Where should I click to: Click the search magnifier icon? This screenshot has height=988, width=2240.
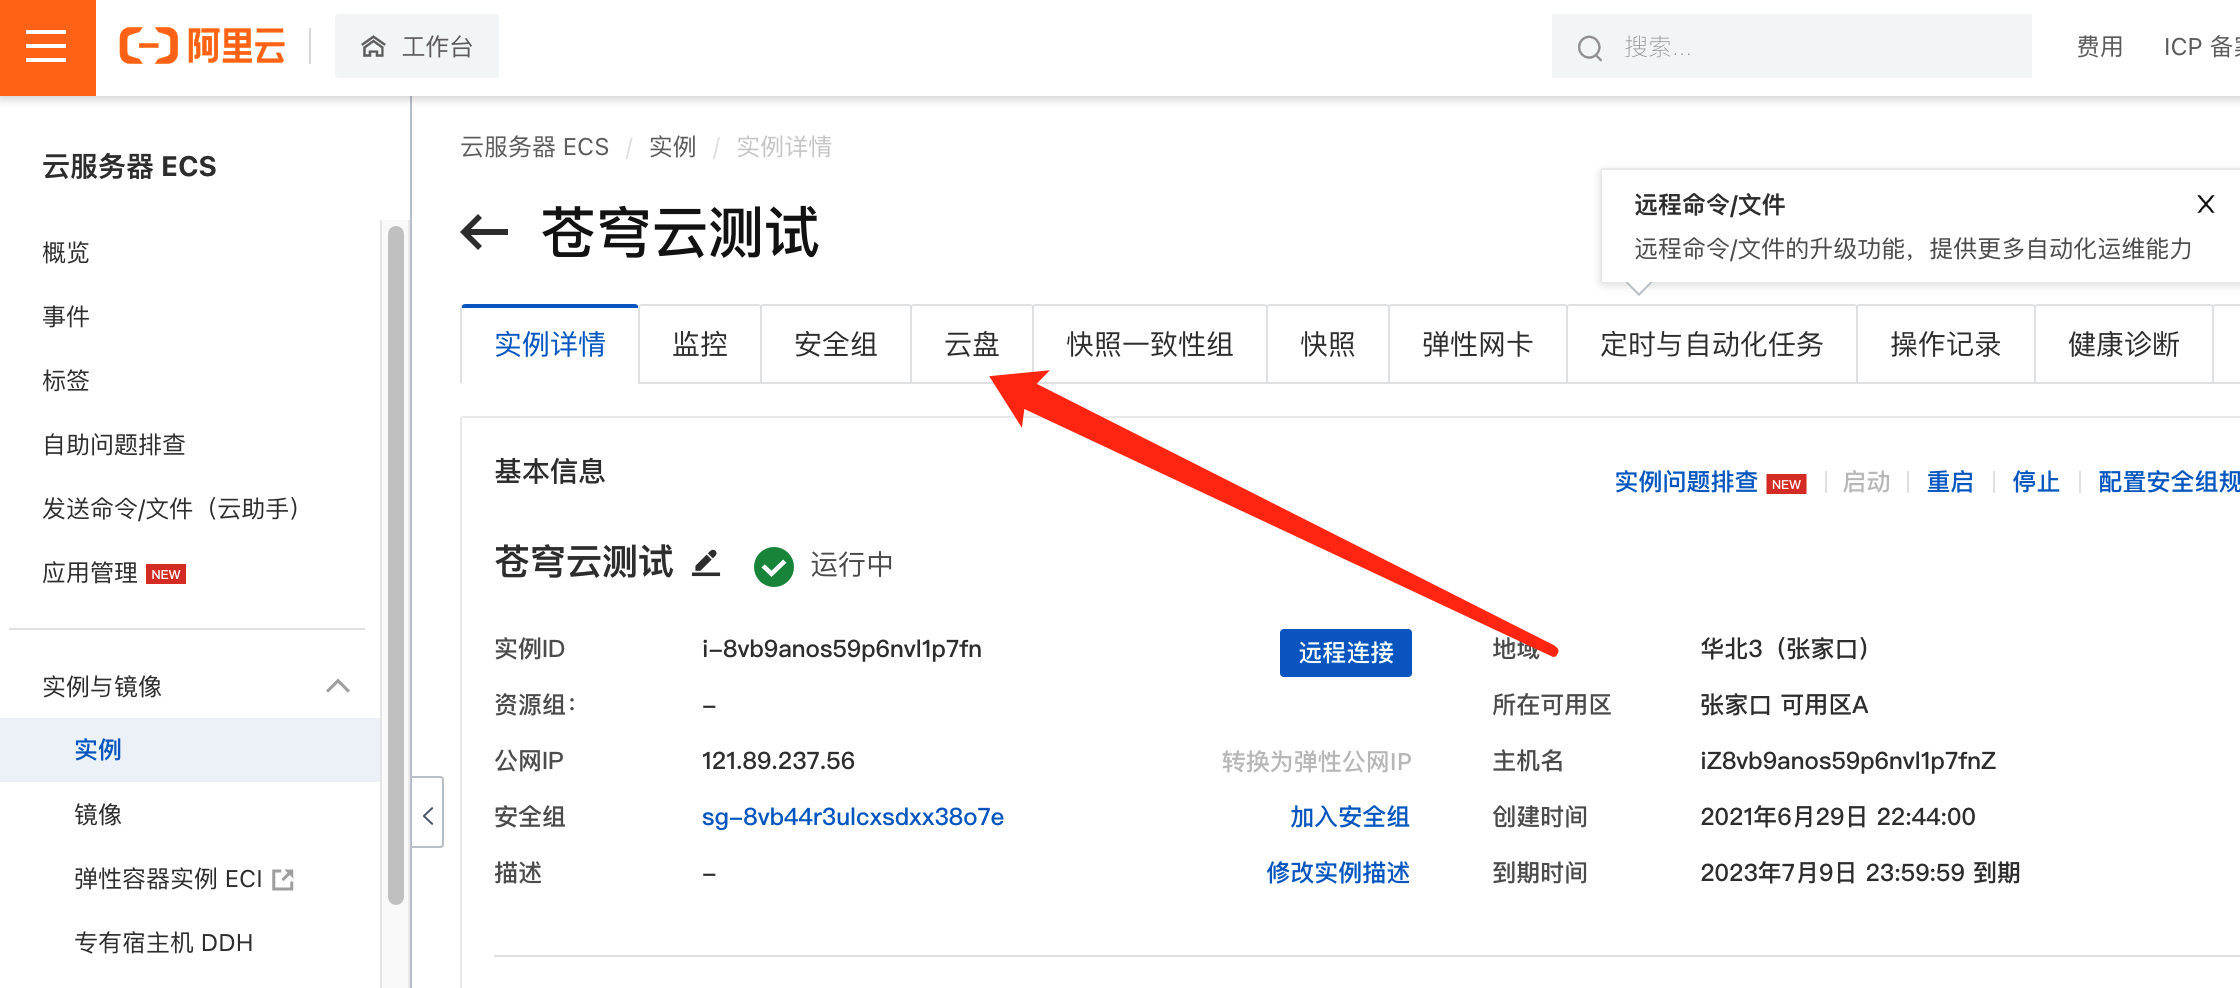pos(1589,47)
